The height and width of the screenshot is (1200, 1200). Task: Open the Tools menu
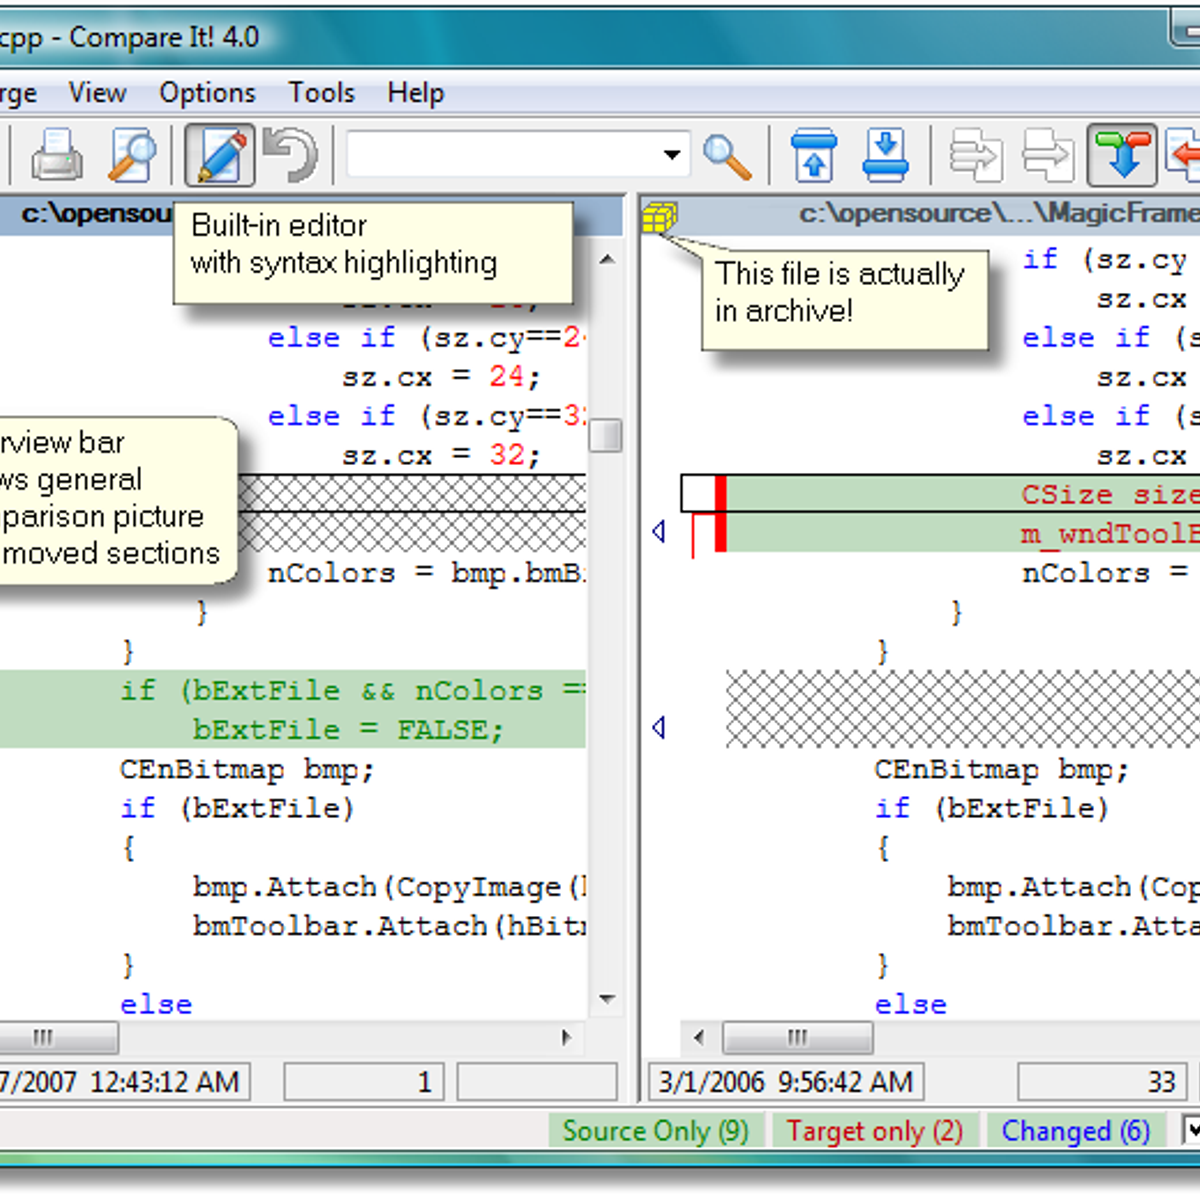321,93
